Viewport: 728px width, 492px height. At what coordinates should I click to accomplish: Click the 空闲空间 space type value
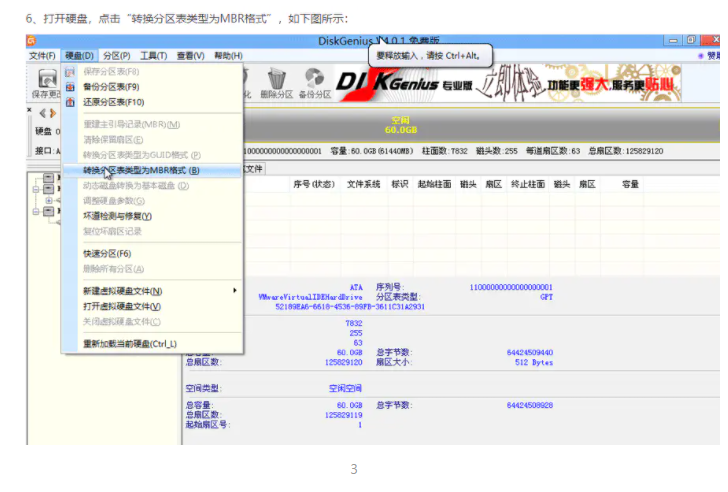(x=345, y=388)
